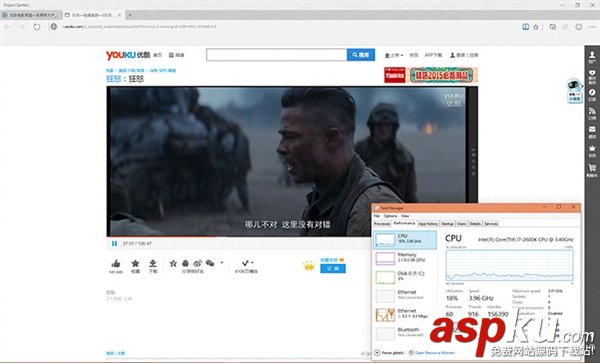Share via the WeChat bubbles icon
The height and width of the screenshot is (363, 600).
[x=210, y=263]
